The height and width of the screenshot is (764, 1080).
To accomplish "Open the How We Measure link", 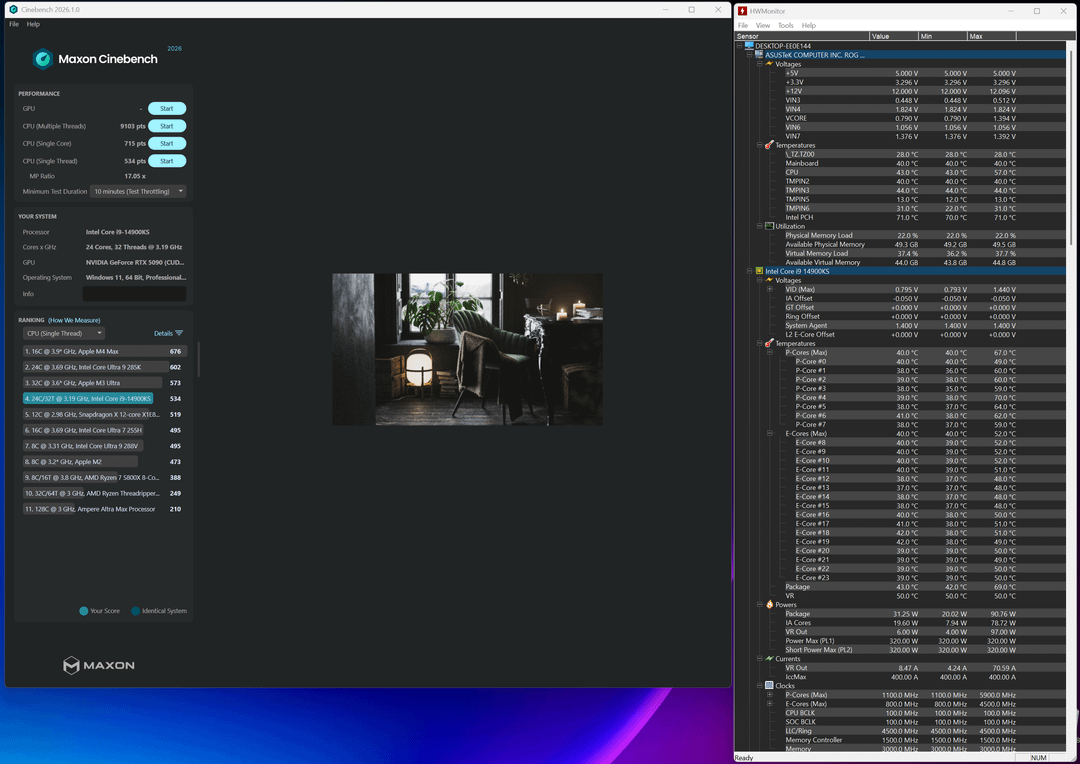I will (74, 320).
